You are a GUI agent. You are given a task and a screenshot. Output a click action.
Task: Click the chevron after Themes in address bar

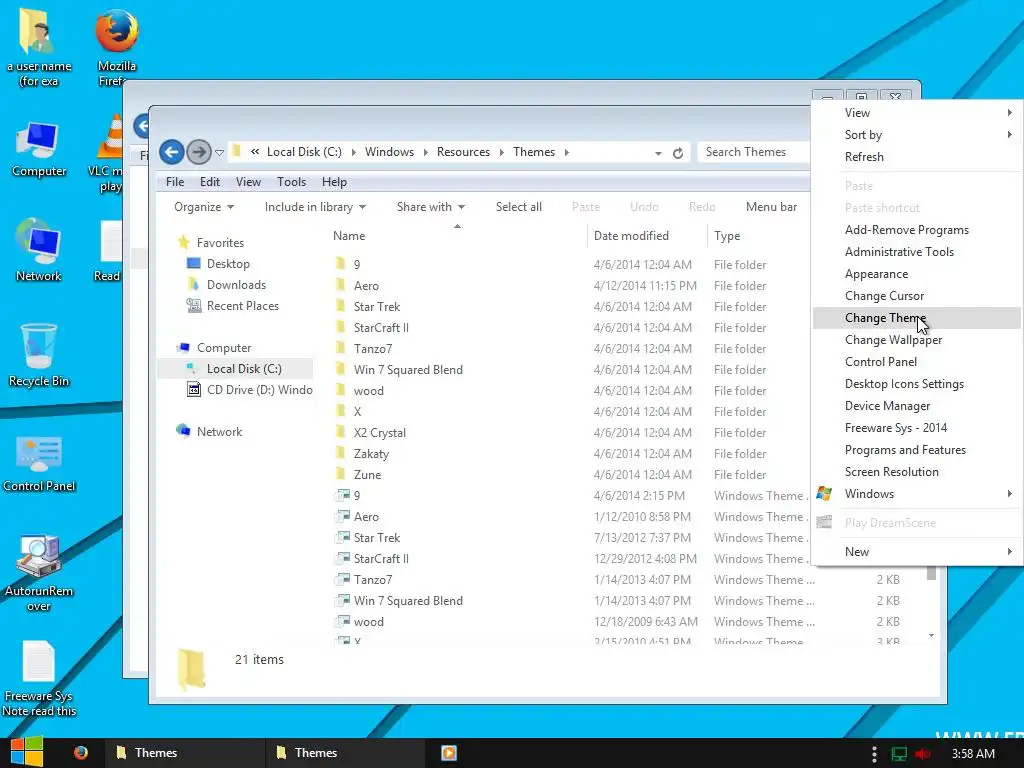(x=567, y=152)
